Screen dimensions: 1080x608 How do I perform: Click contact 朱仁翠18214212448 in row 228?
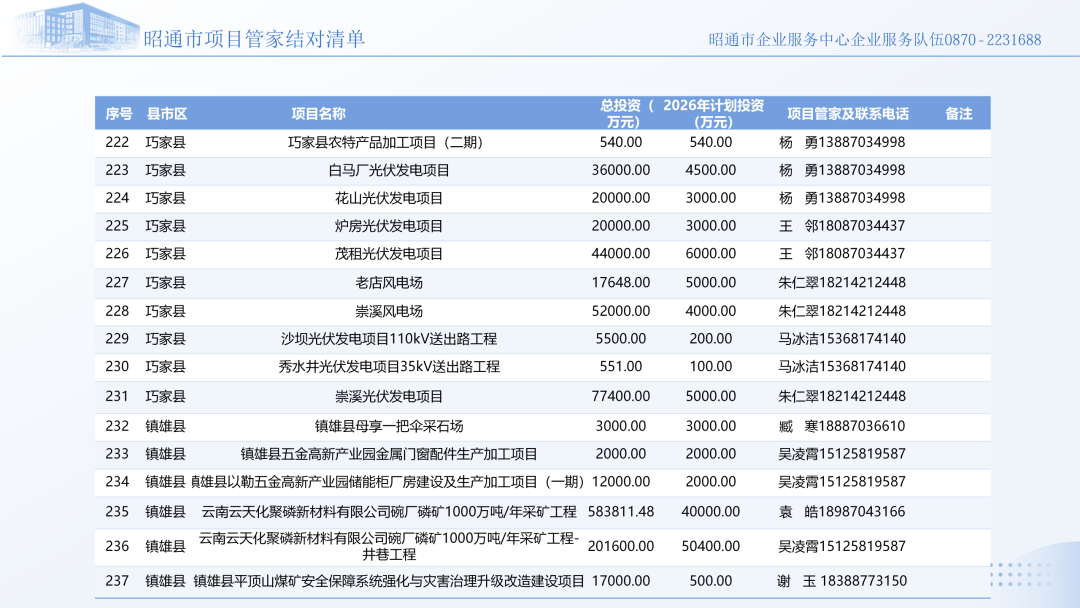click(842, 311)
